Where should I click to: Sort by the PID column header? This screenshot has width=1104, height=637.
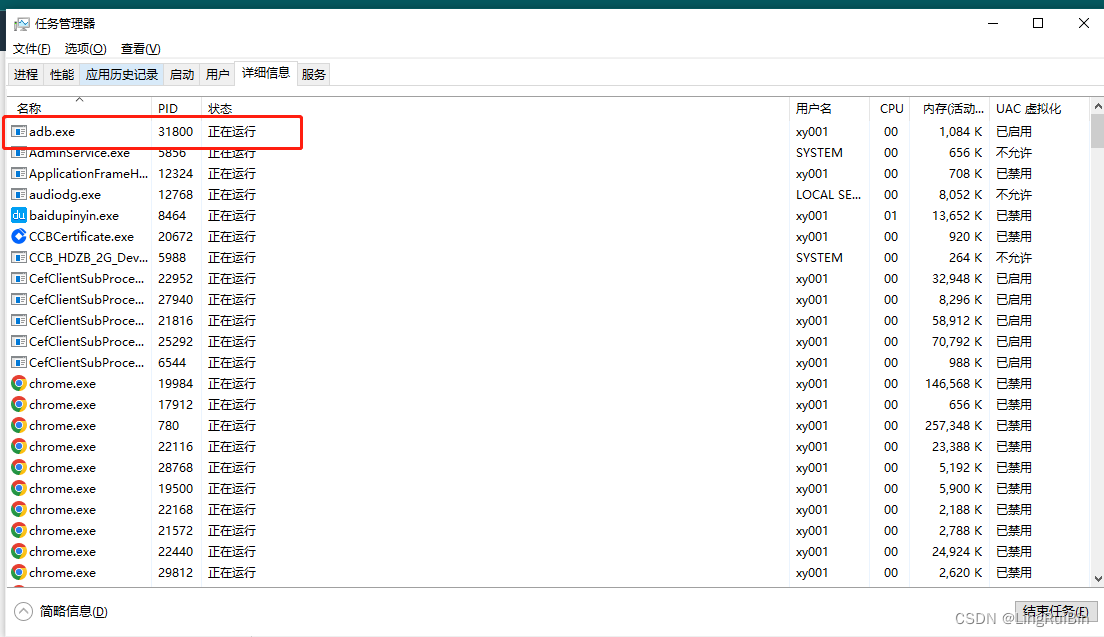(x=176, y=108)
